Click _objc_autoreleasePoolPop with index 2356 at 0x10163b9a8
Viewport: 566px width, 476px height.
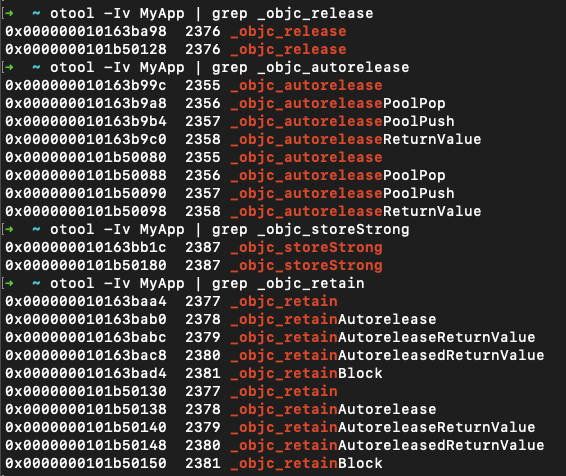[338, 104]
